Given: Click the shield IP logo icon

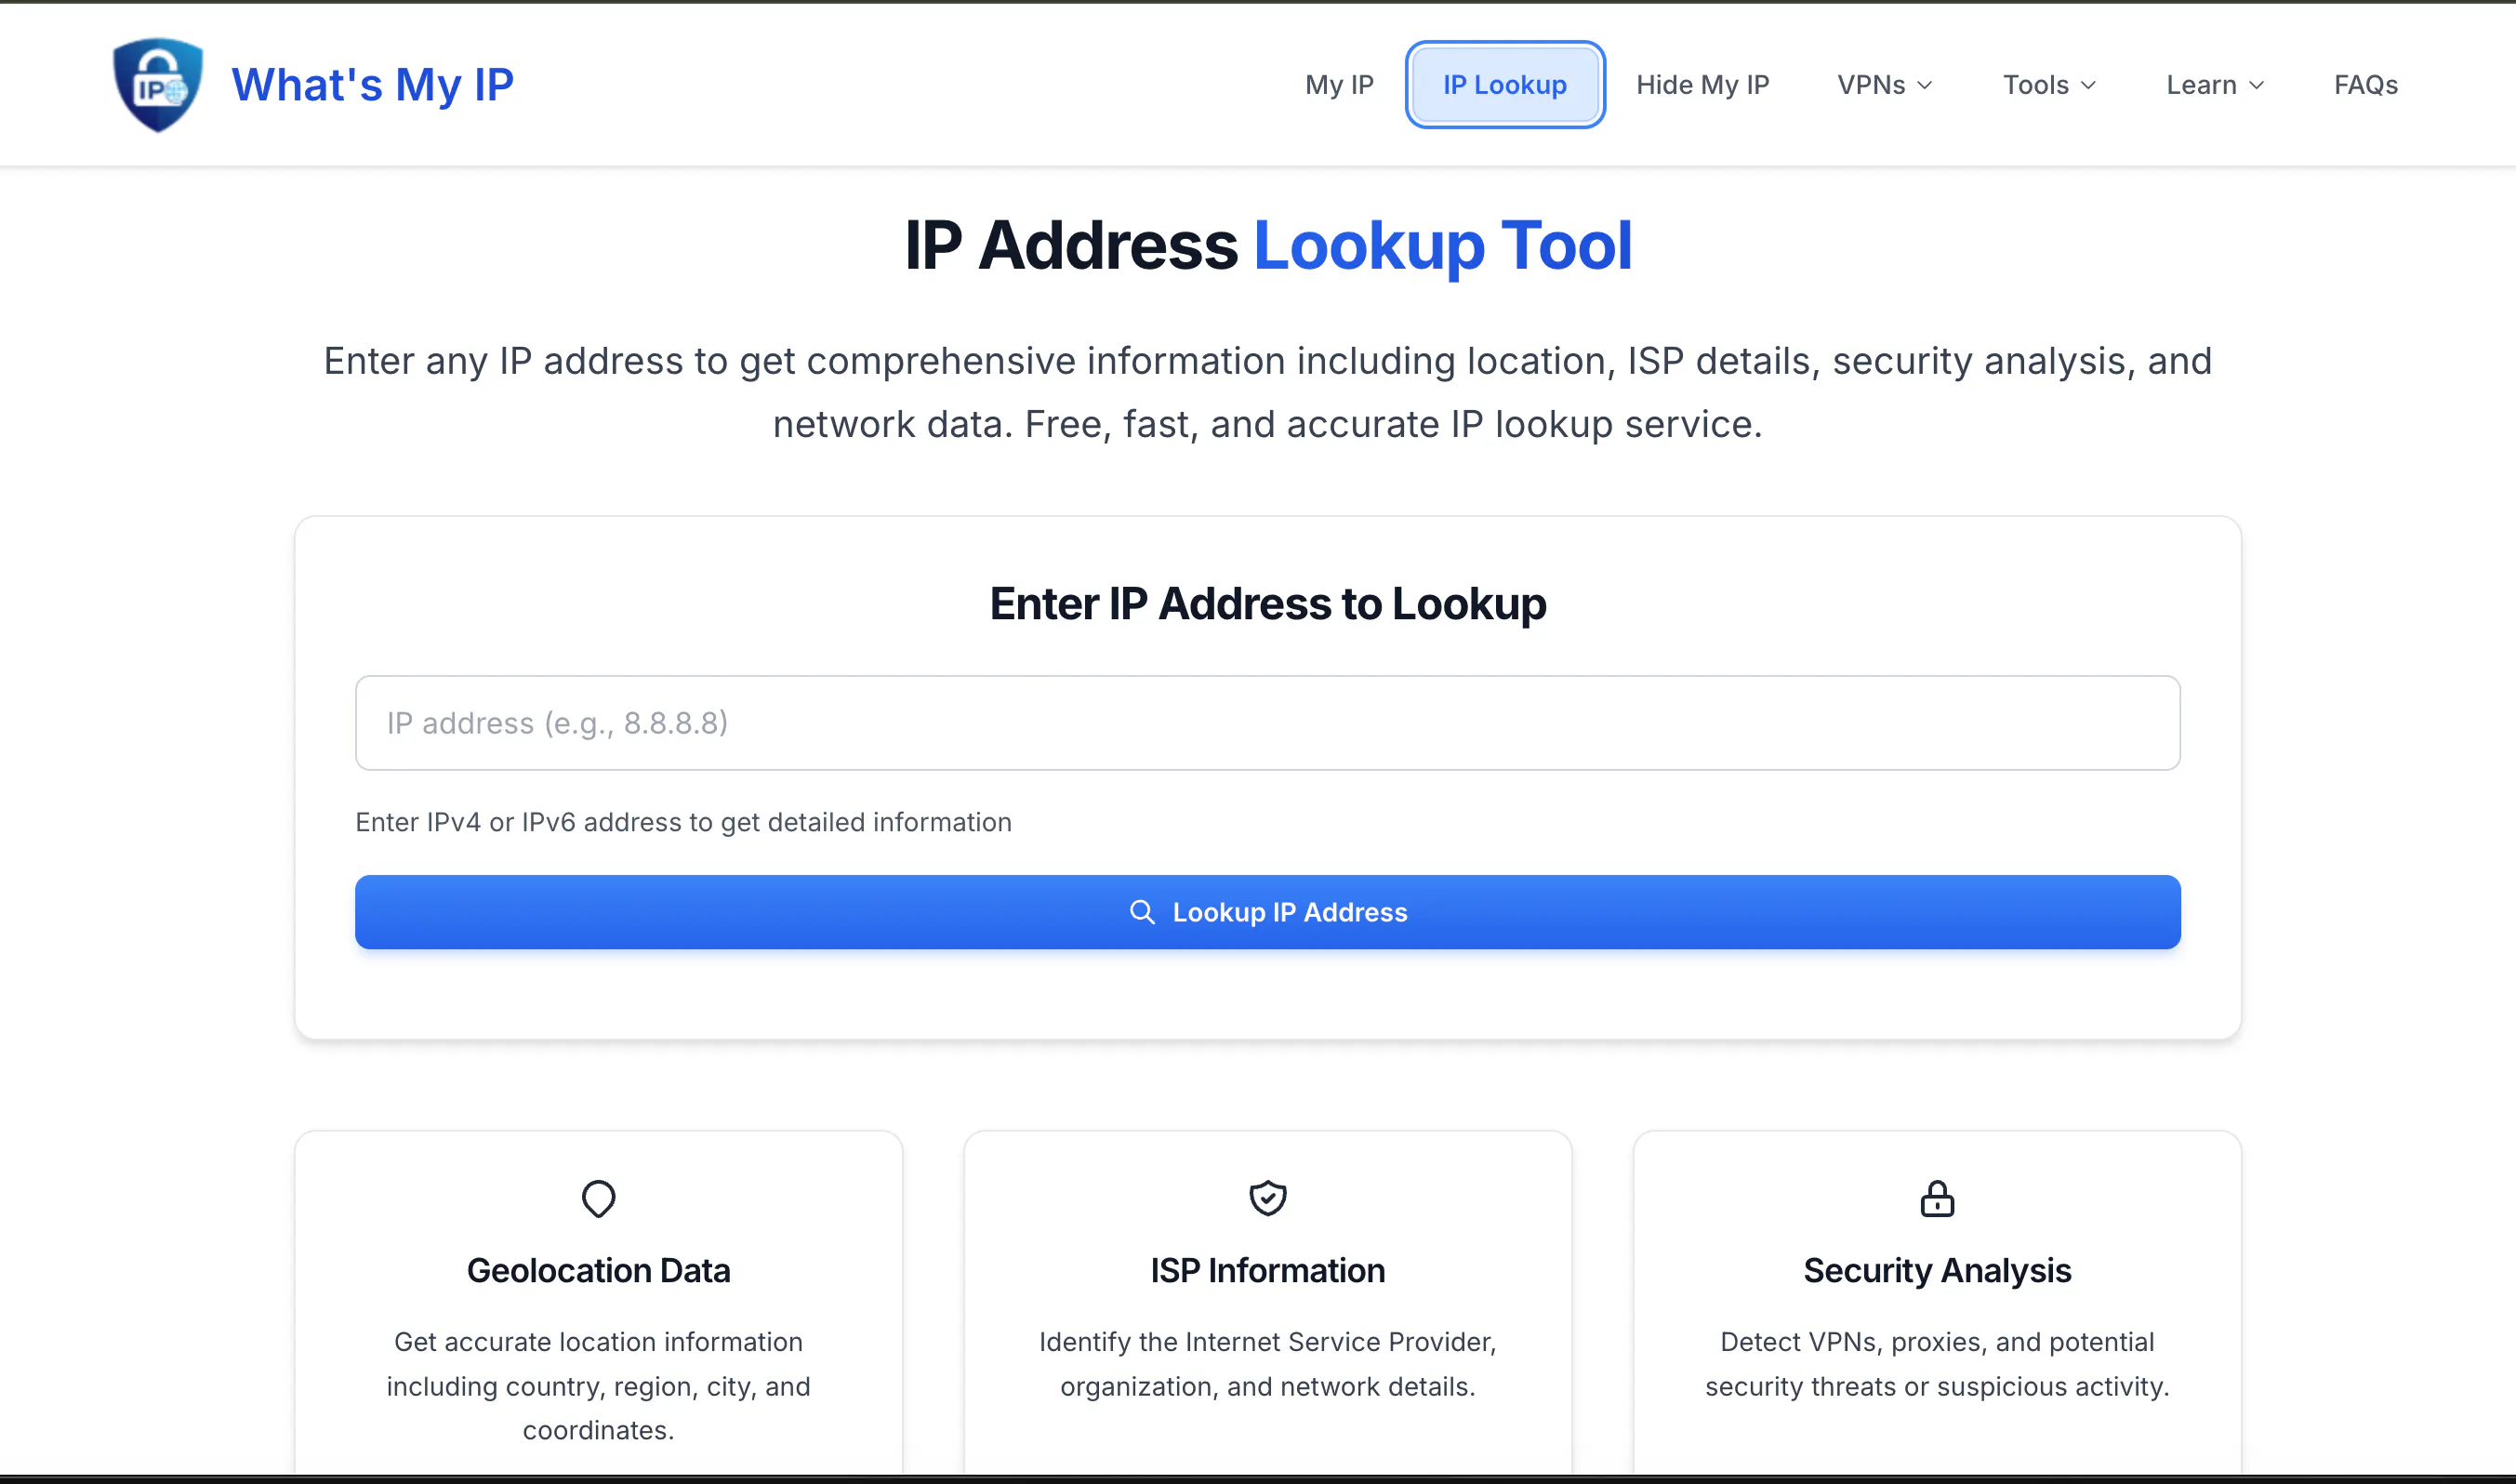Looking at the screenshot, I should [158, 85].
